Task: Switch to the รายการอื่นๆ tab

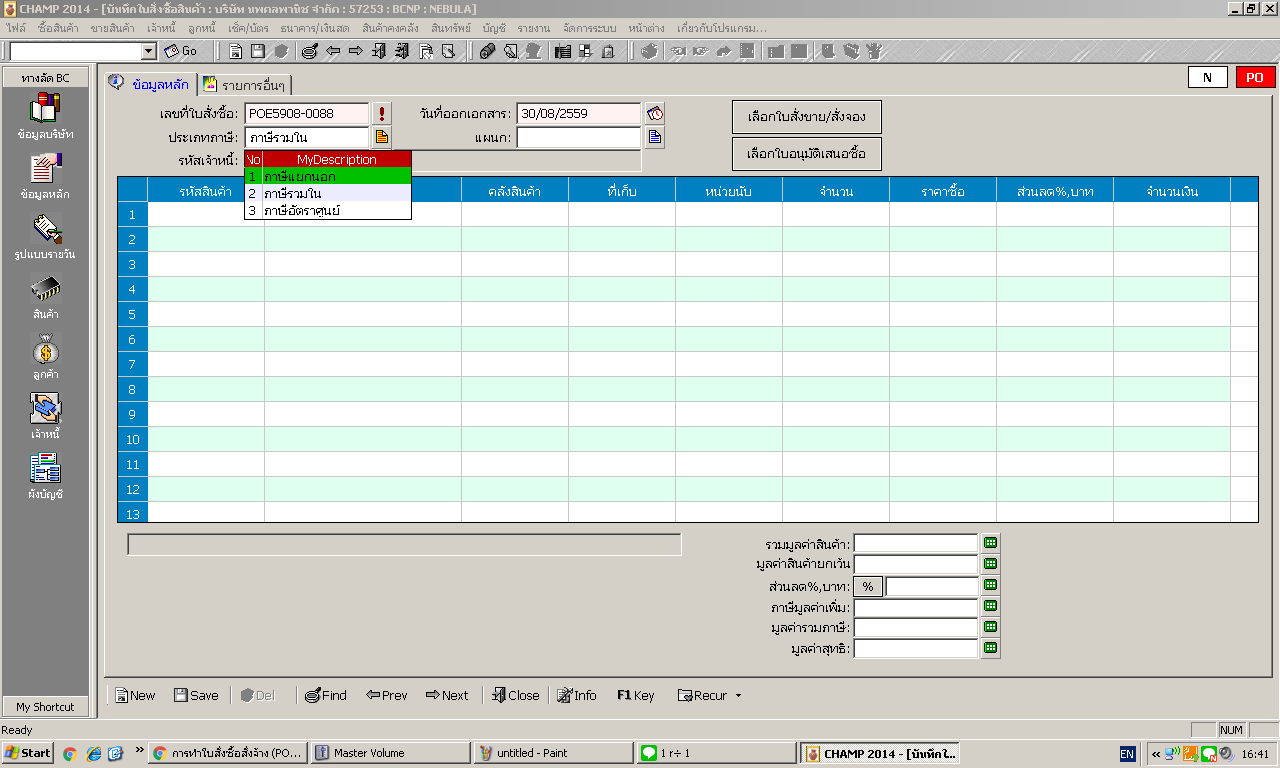Action: coord(246,85)
